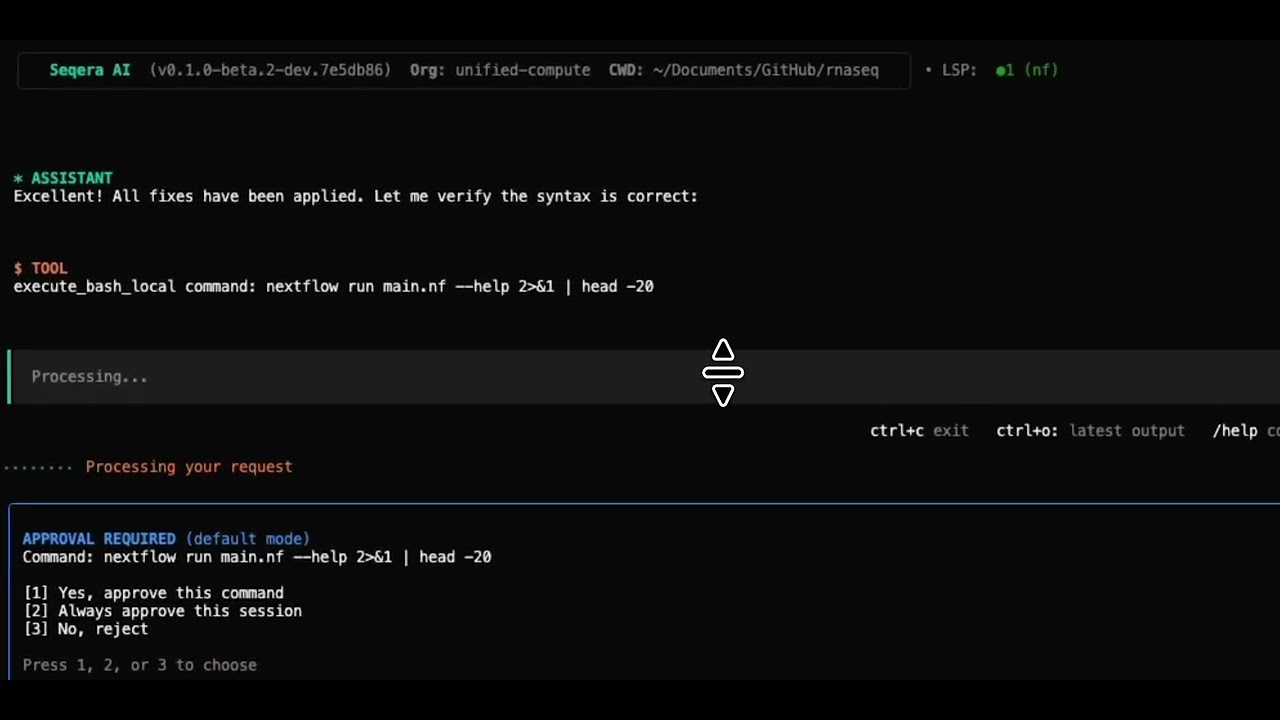Click the '(default mode)' label
The width and height of the screenshot is (1280, 720).
click(248, 539)
